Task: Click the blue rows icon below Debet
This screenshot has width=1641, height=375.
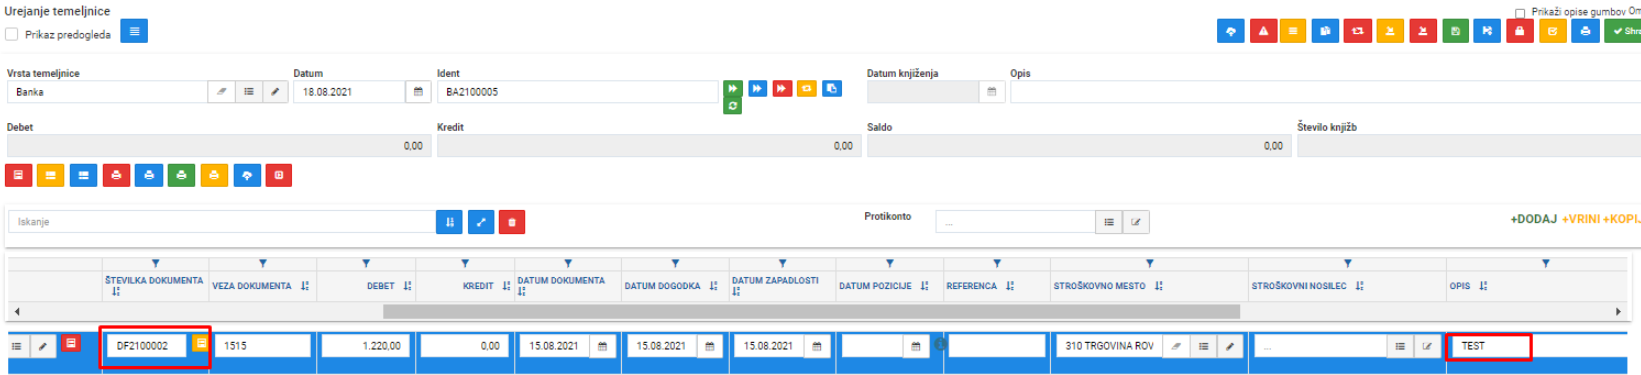Action: [83, 175]
